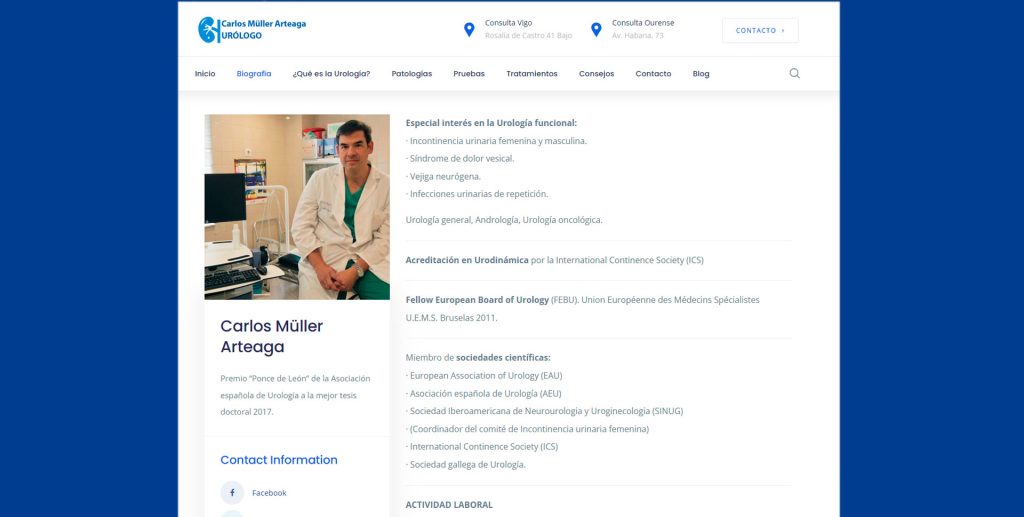Open the ¿Qué es la Urología? menu

(x=331, y=74)
